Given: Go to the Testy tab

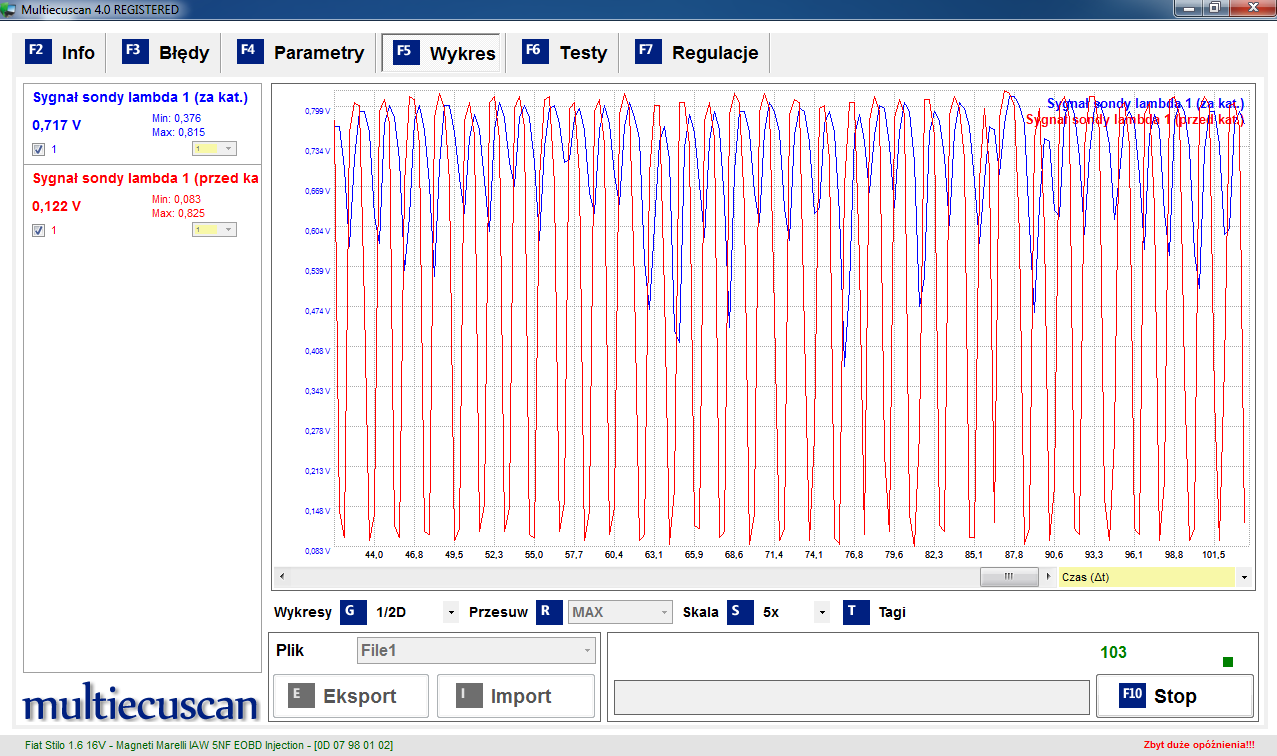Looking at the screenshot, I should [565, 53].
